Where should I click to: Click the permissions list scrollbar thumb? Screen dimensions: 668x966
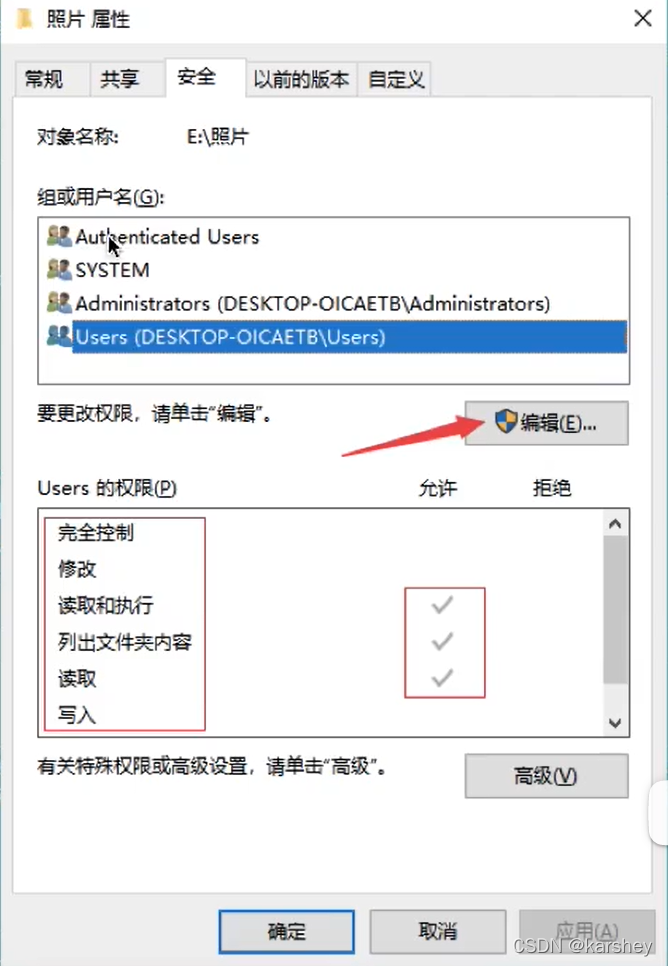[615, 610]
